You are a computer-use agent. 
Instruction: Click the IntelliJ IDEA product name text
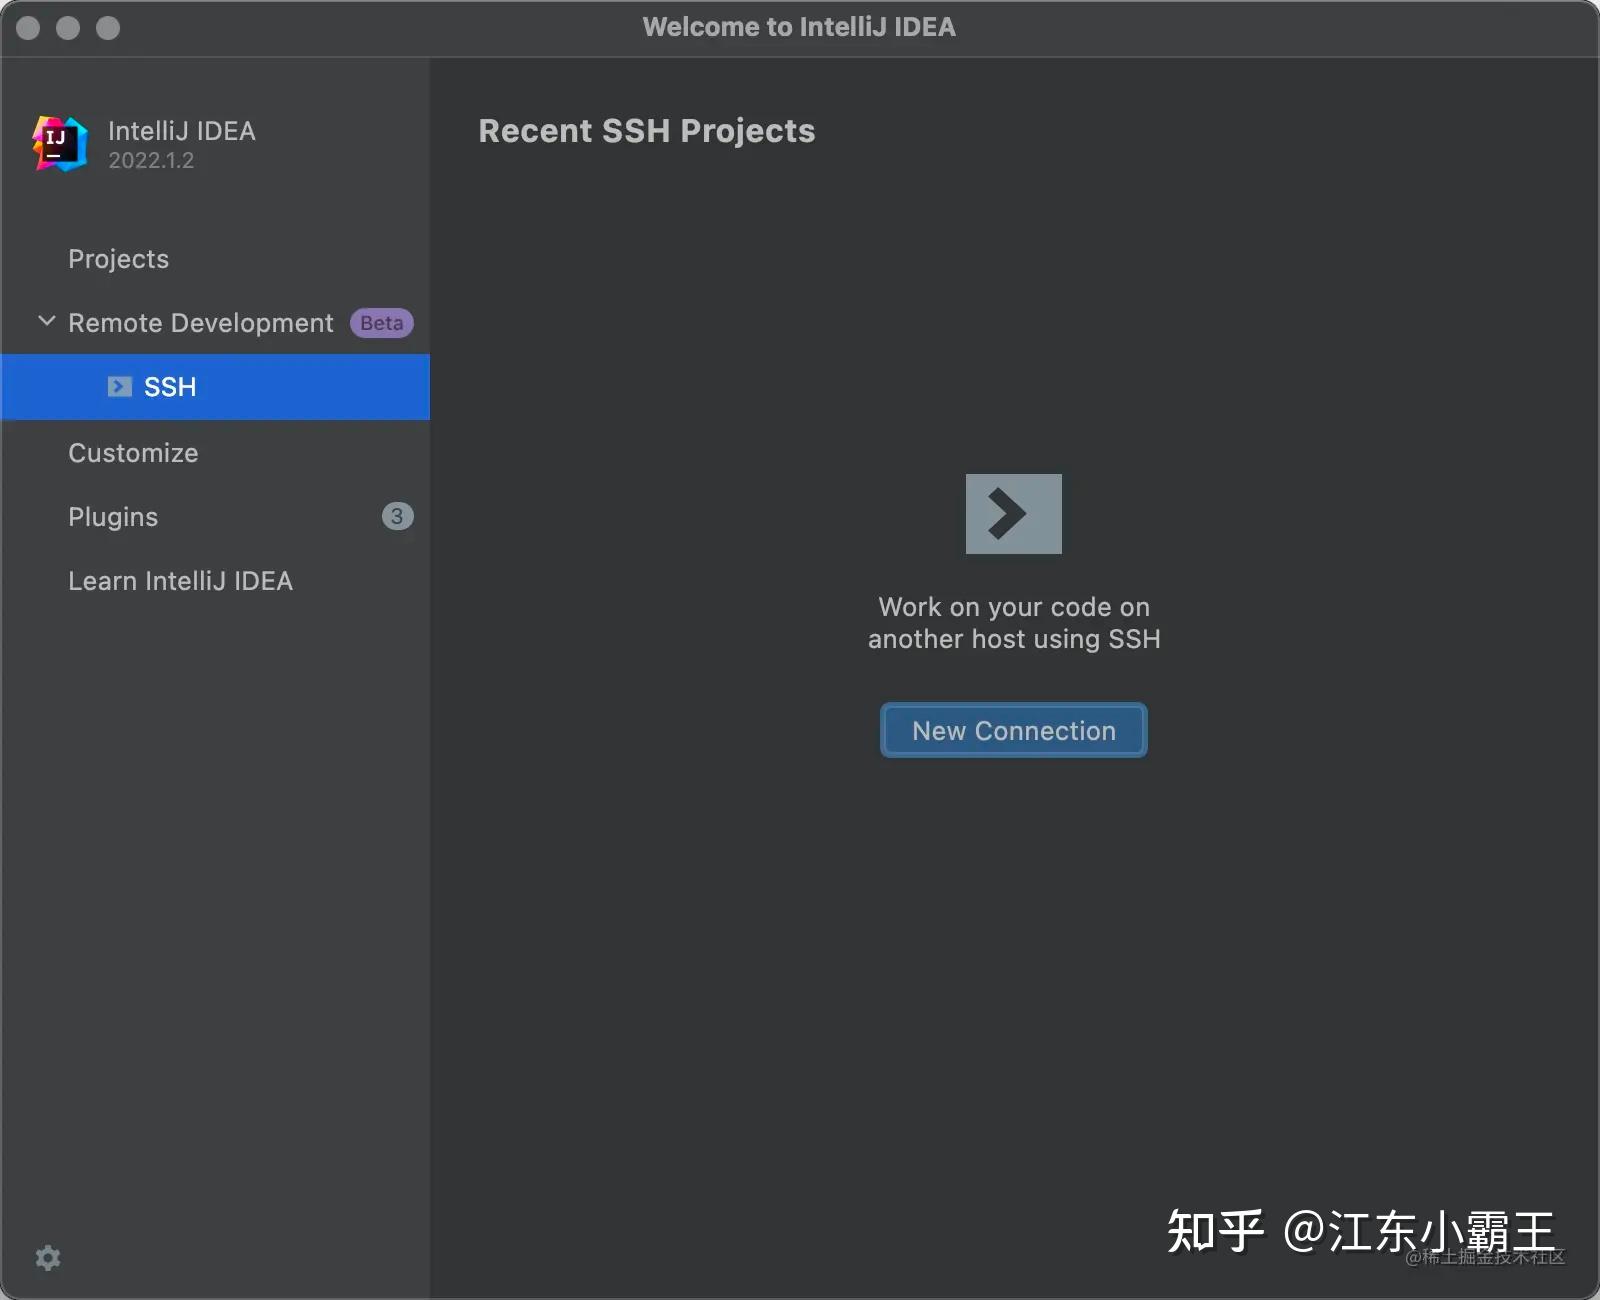(x=181, y=131)
